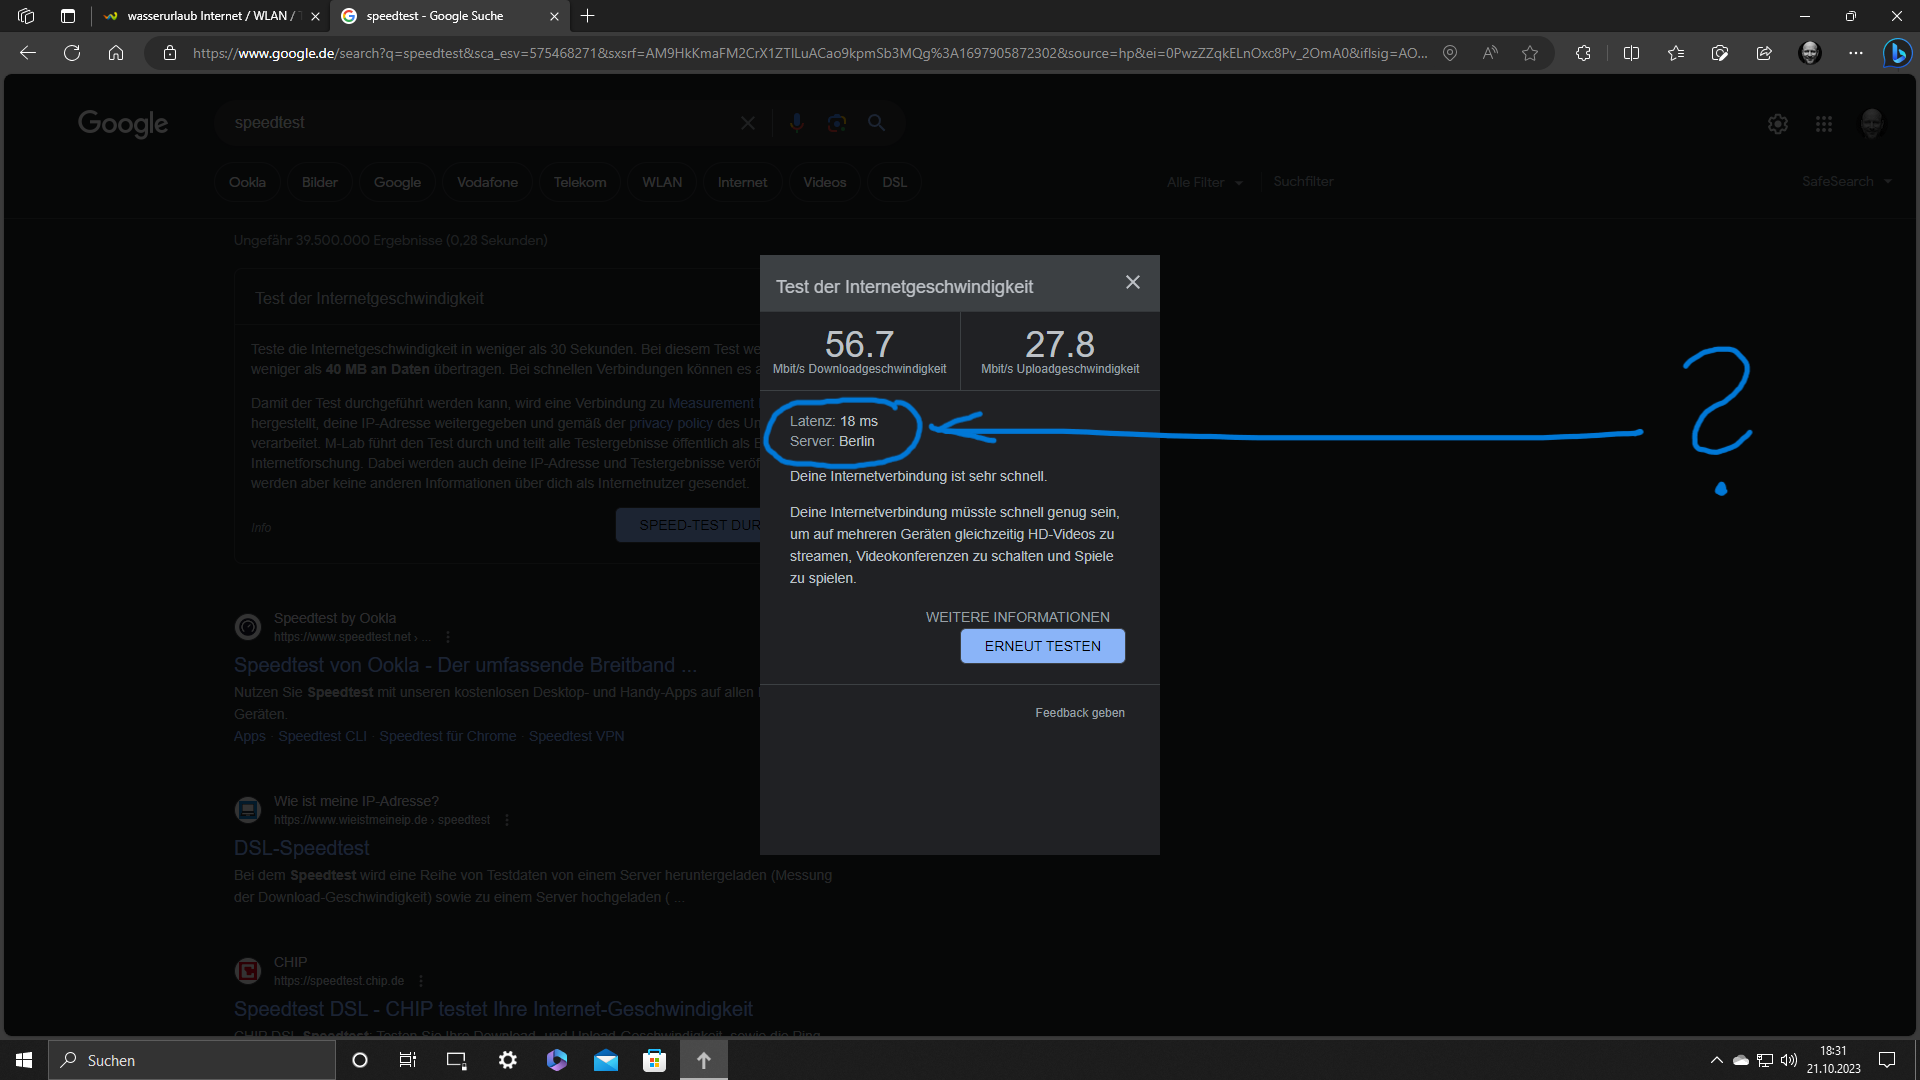Viewport: 1920px width, 1080px height.
Task: Open Weitere Informationen link
Action: (x=1017, y=617)
